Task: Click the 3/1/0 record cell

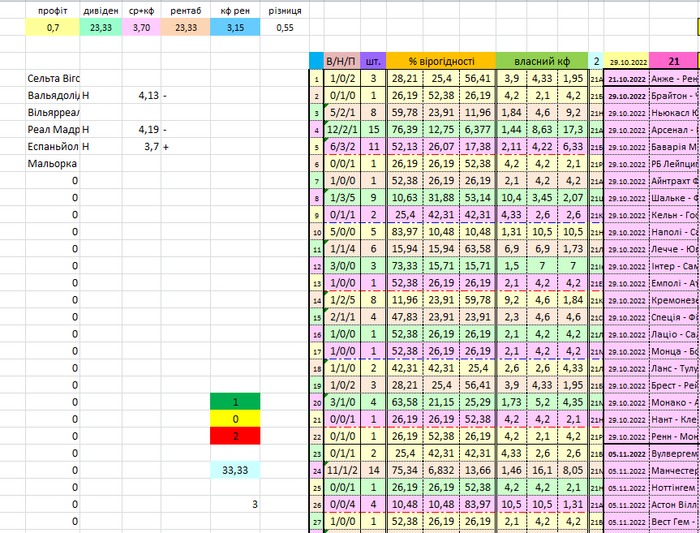Action: point(342,402)
